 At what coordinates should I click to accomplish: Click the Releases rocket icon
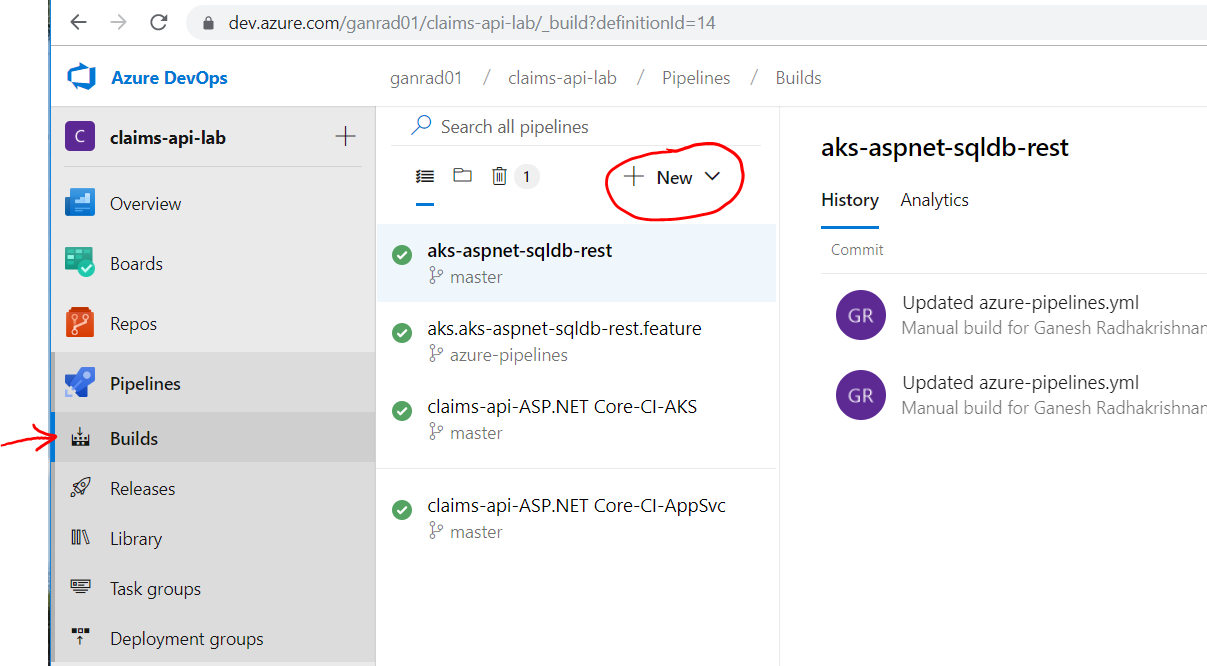(x=80, y=488)
